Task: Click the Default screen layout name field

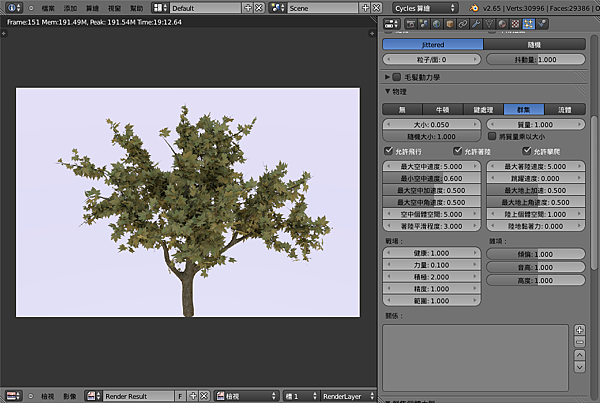Action: pyautogui.click(x=205, y=8)
